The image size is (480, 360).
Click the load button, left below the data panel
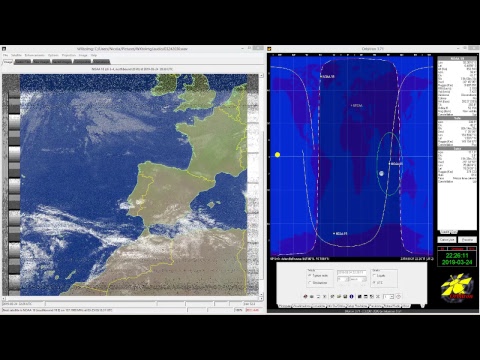(447, 240)
